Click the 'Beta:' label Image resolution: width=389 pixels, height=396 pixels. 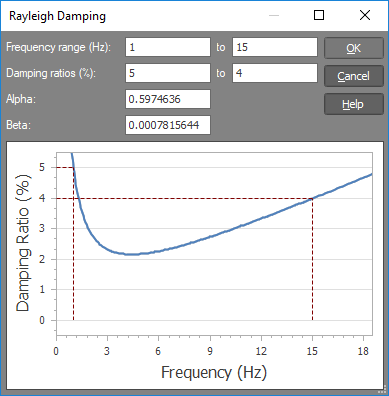tap(18, 125)
